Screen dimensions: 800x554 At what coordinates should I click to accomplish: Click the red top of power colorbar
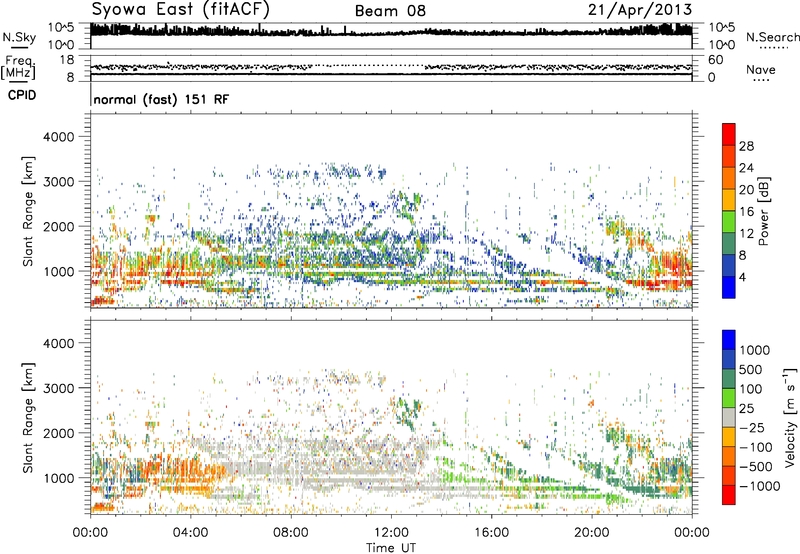coord(729,134)
